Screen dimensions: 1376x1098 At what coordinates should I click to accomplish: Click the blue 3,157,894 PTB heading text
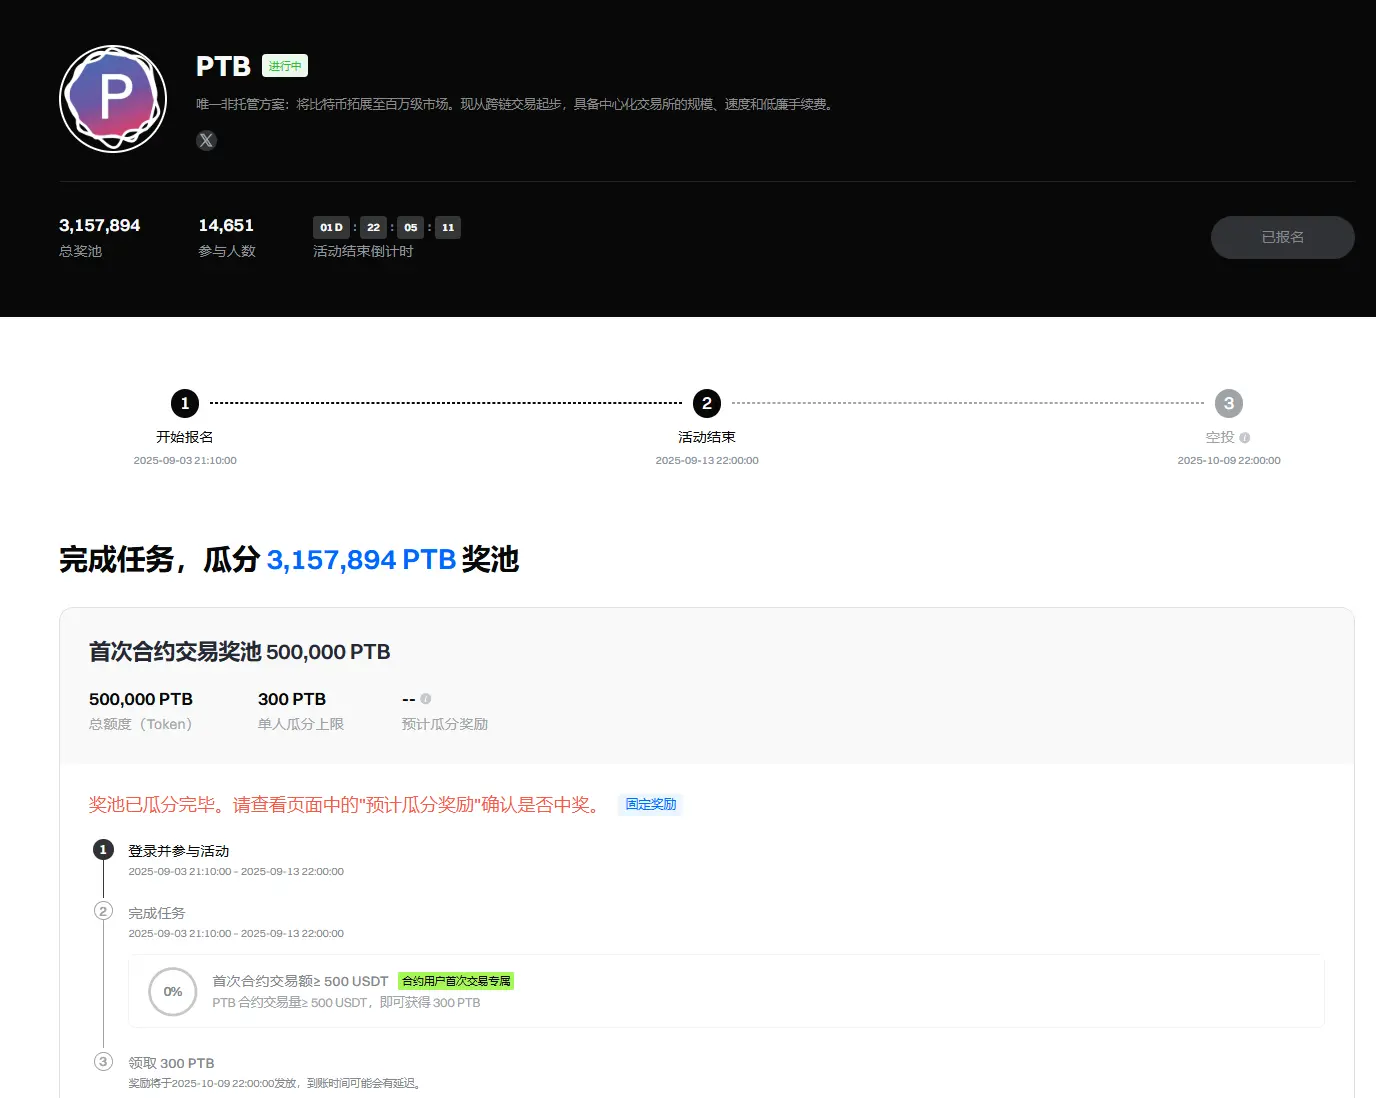pyautogui.click(x=361, y=559)
